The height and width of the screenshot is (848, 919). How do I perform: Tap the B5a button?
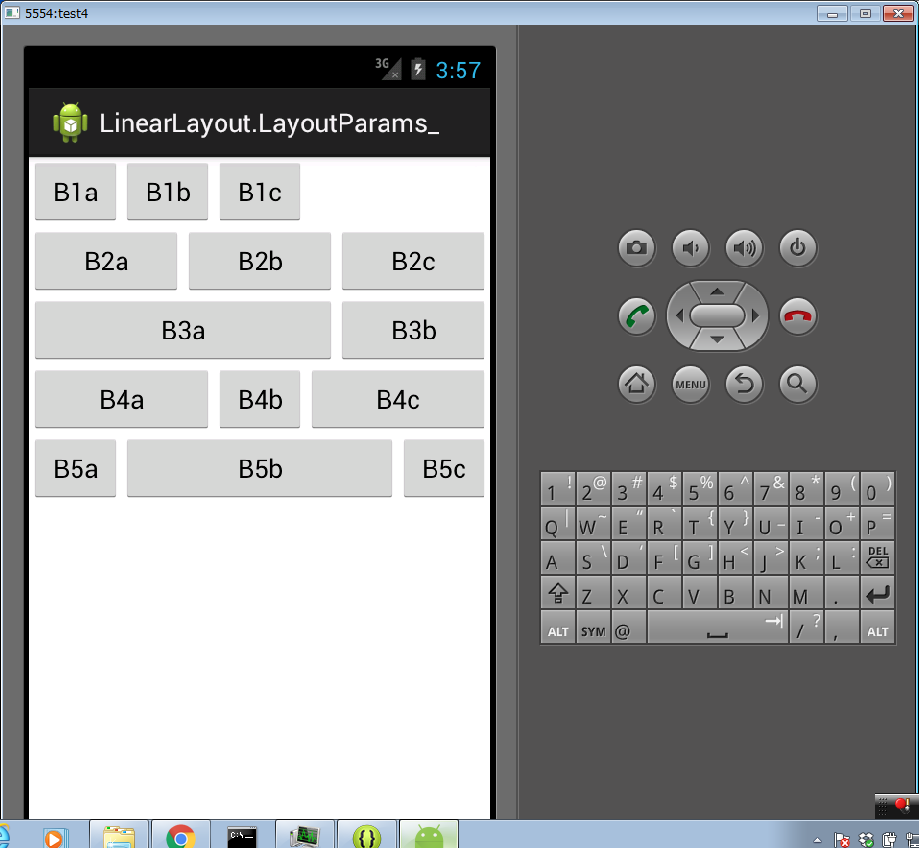pyautogui.click(x=75, y=468)
